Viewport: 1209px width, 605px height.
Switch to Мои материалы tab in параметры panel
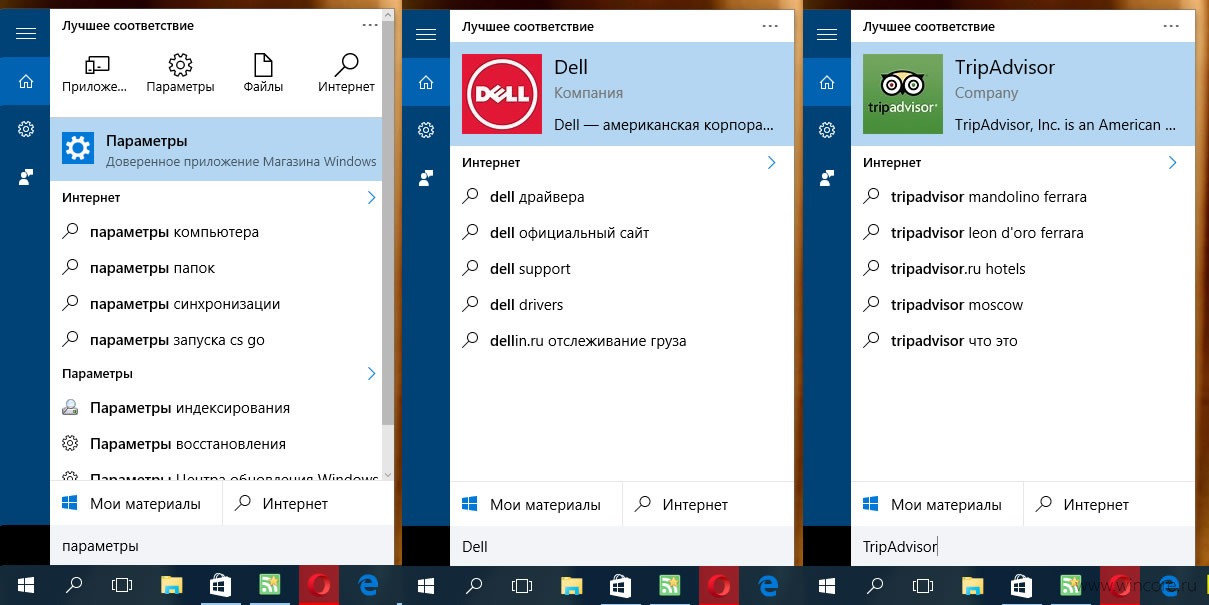(x=136, y=504)
